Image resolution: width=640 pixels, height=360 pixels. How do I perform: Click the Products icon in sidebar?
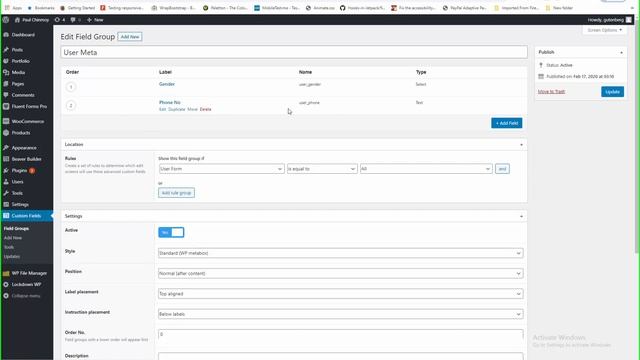coord(6,133)
